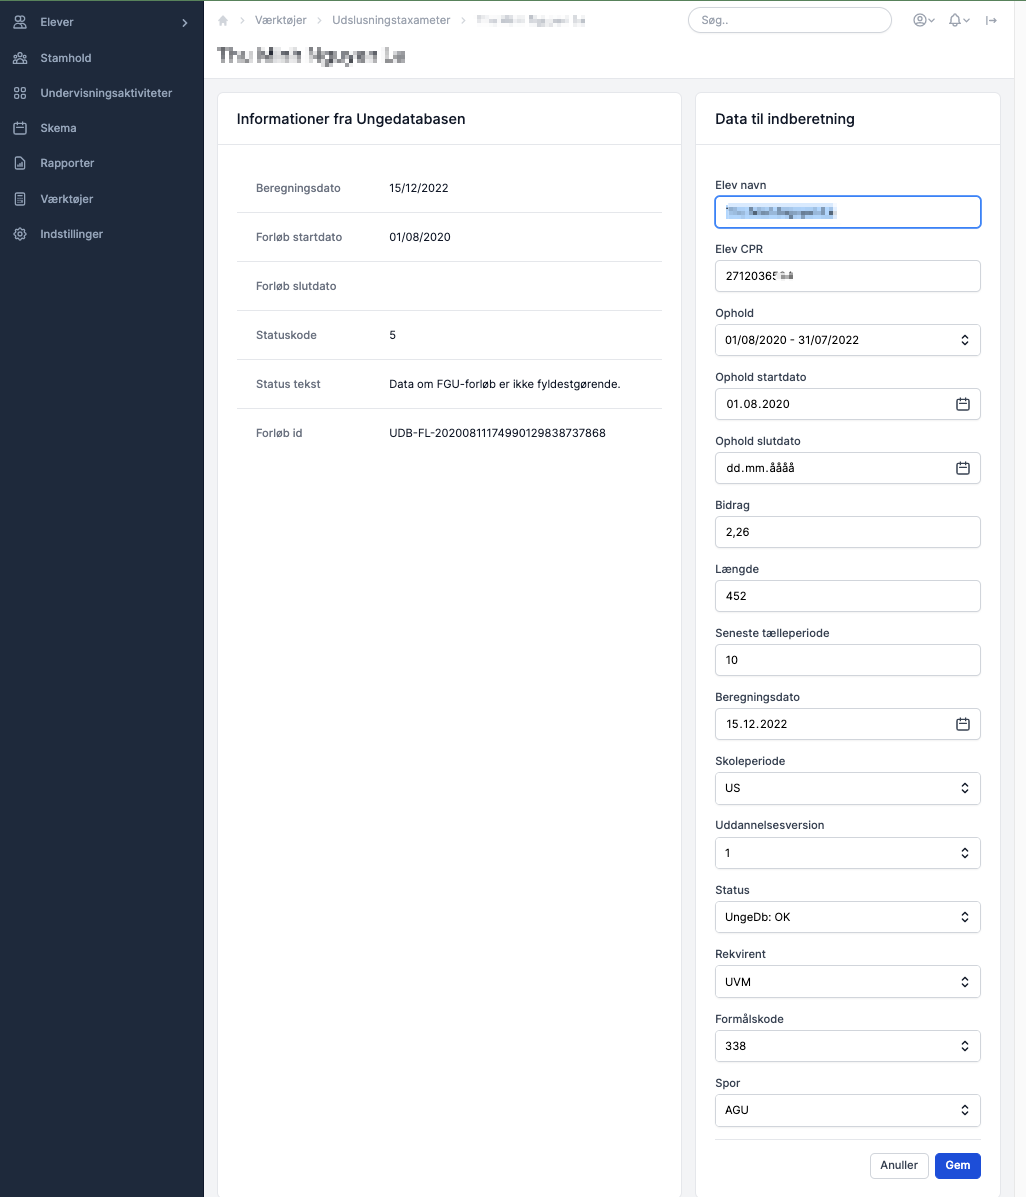Click the Rapporter document icon
The image size is (1026, 1197).
[x=21, y=163]
